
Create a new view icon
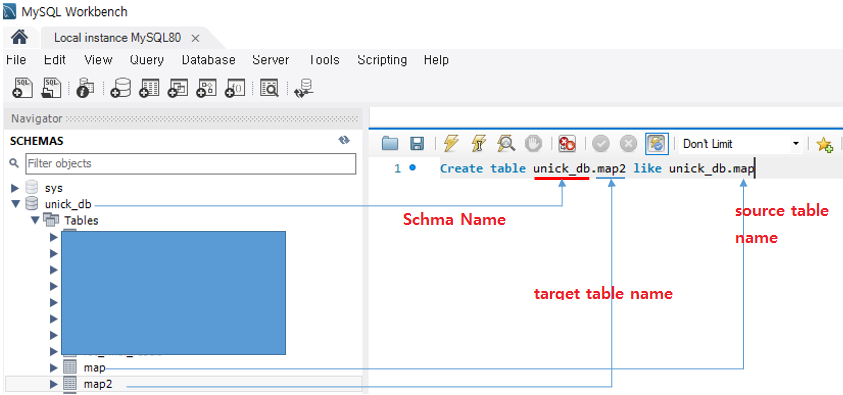pos(178,88)
